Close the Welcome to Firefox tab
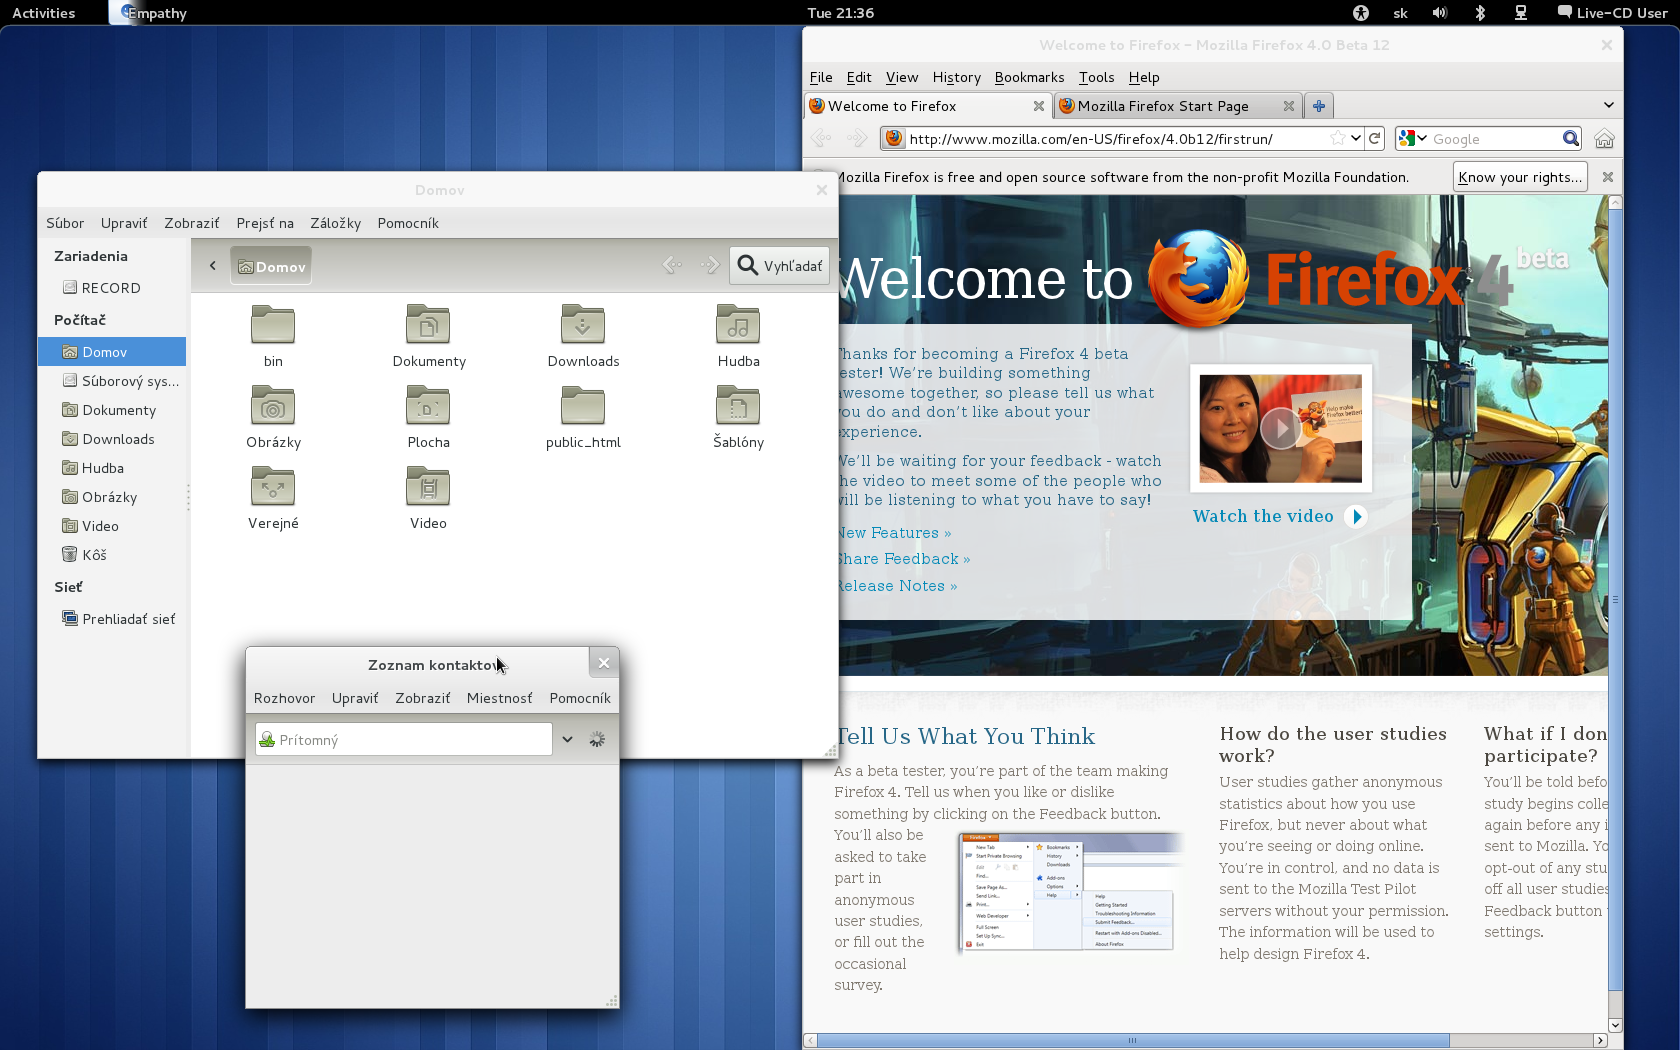1680x1050 pixels. click(x=1039, y=106)
